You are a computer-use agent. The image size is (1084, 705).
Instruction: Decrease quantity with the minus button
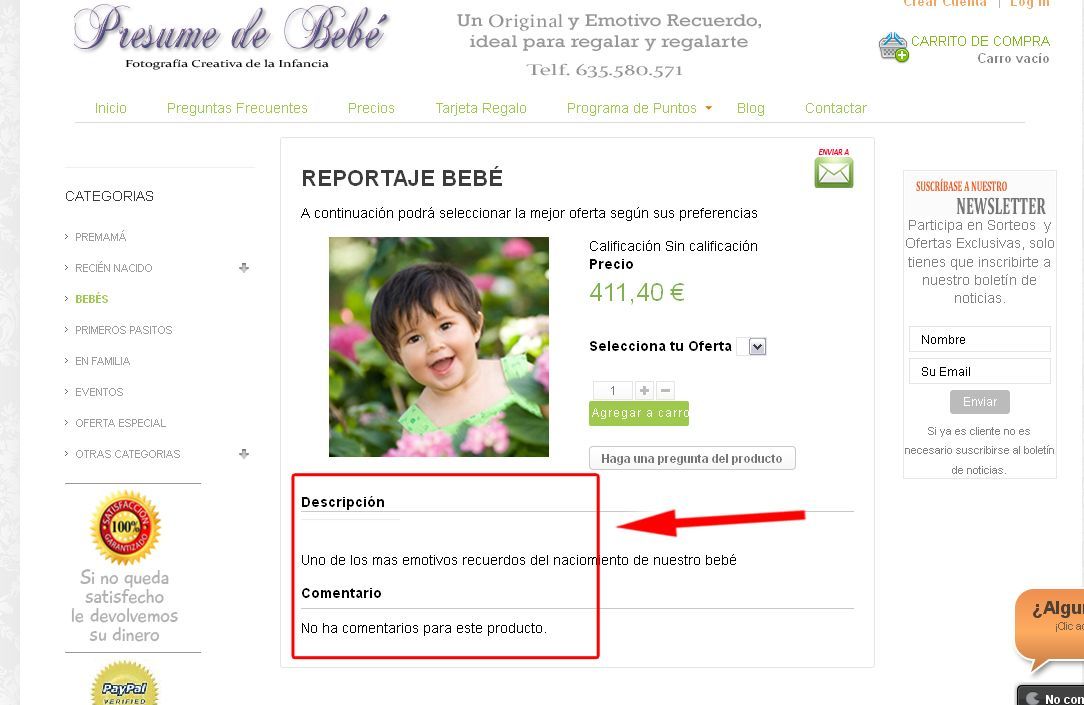(665, 391)
